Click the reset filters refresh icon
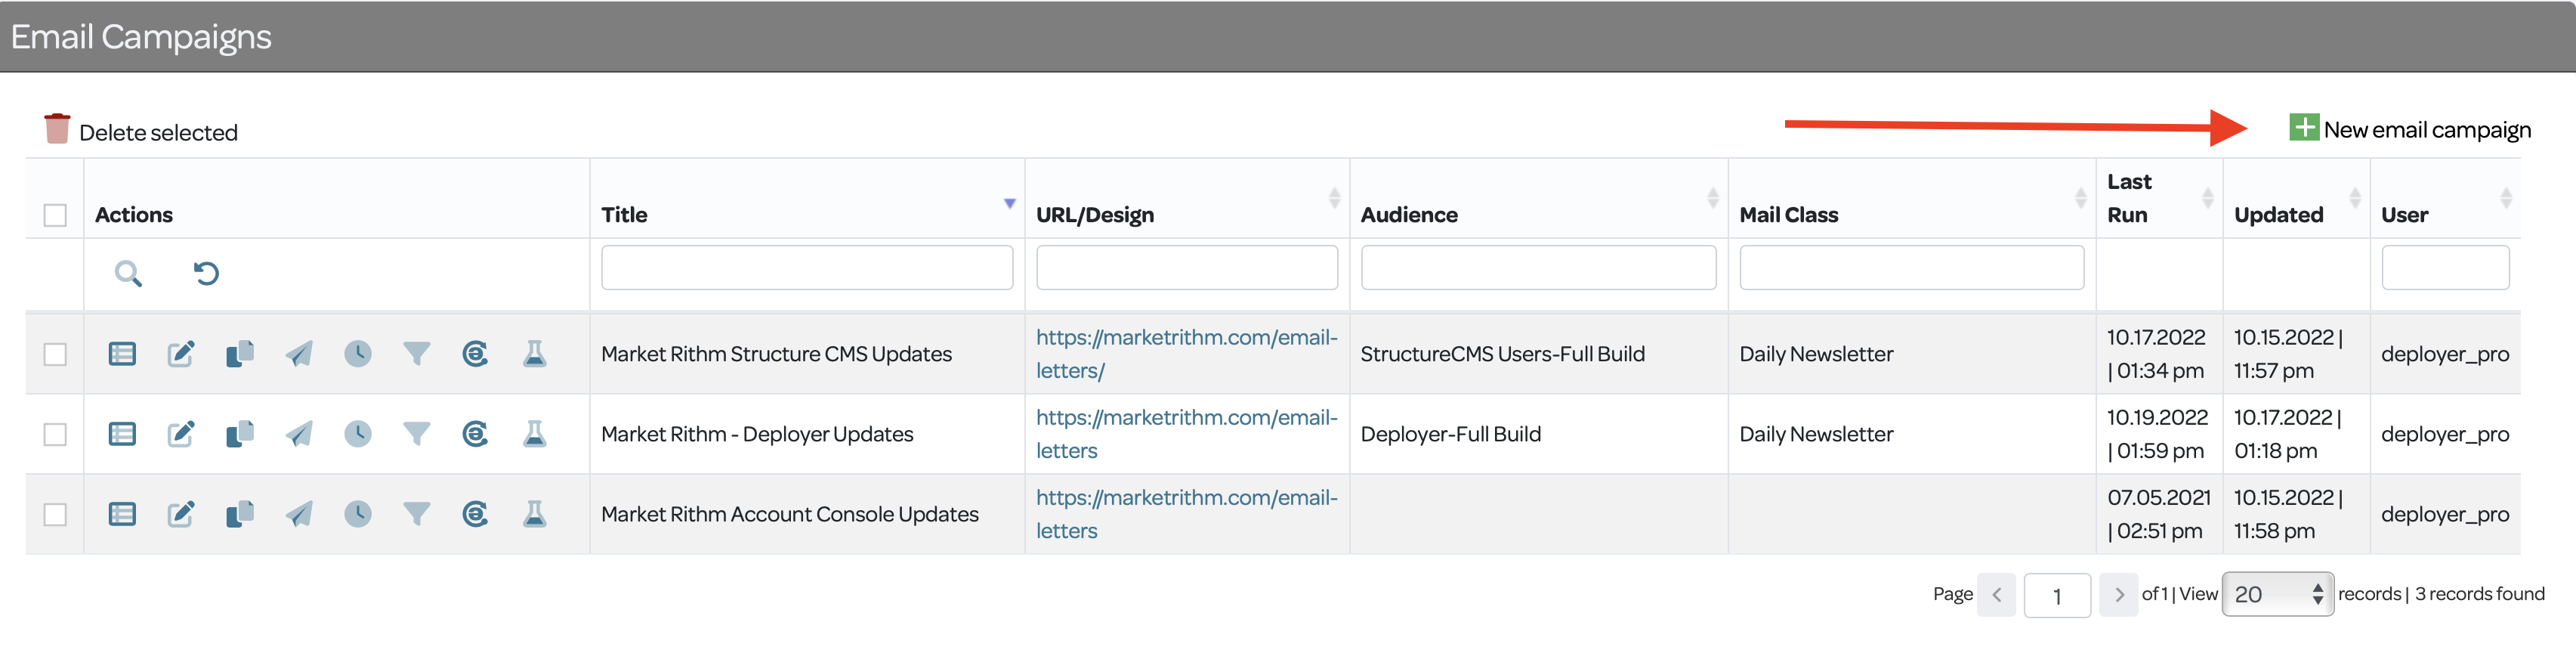 206,273
